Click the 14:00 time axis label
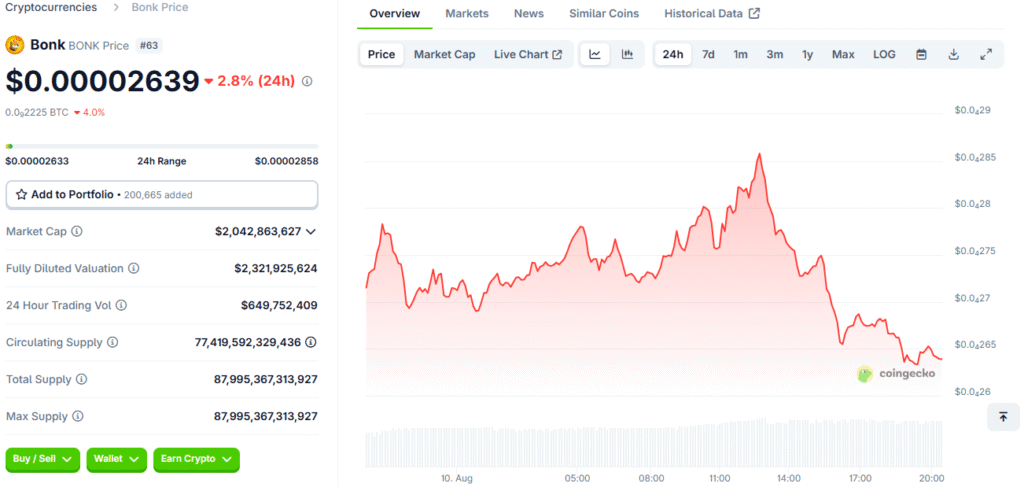Viewport: 1024px width, 487px height. [x=789, y=479]
